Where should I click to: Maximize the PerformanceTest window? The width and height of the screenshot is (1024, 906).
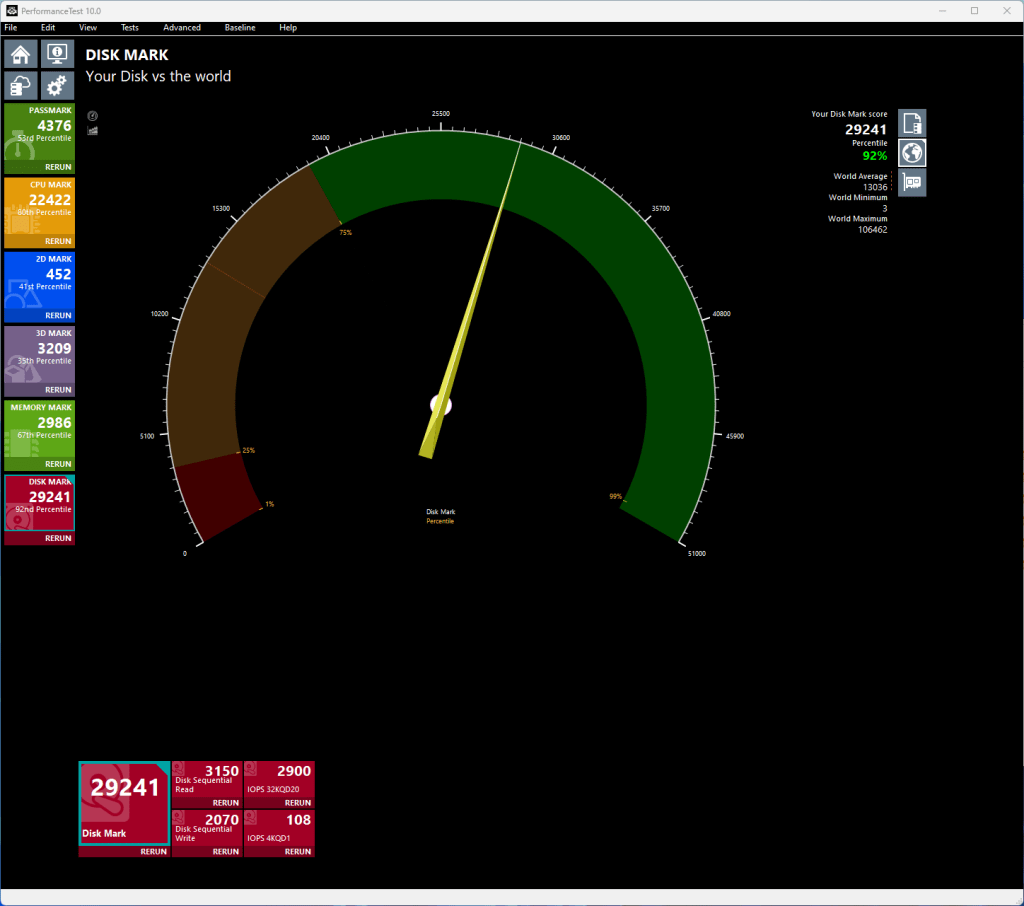pyautogui.click(x=974, y=11)
